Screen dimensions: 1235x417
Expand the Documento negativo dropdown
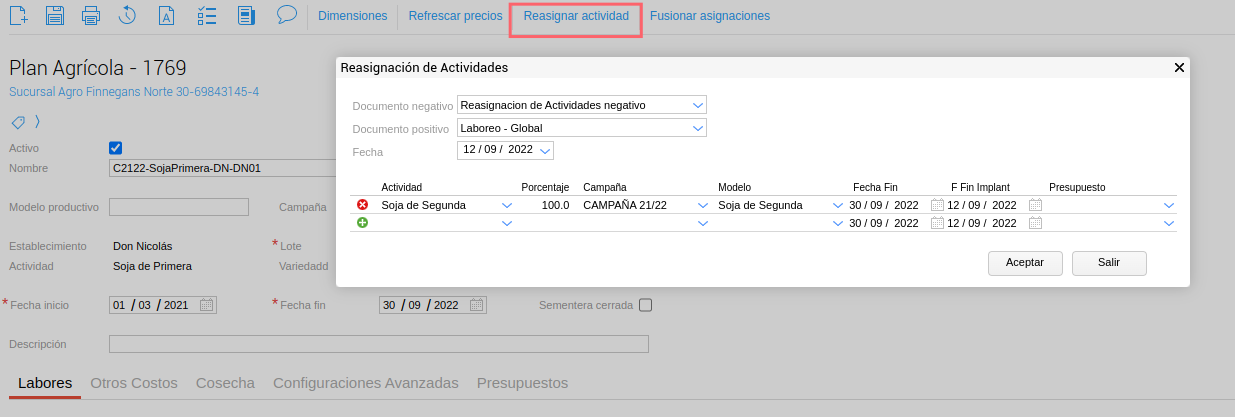[697, 104]
